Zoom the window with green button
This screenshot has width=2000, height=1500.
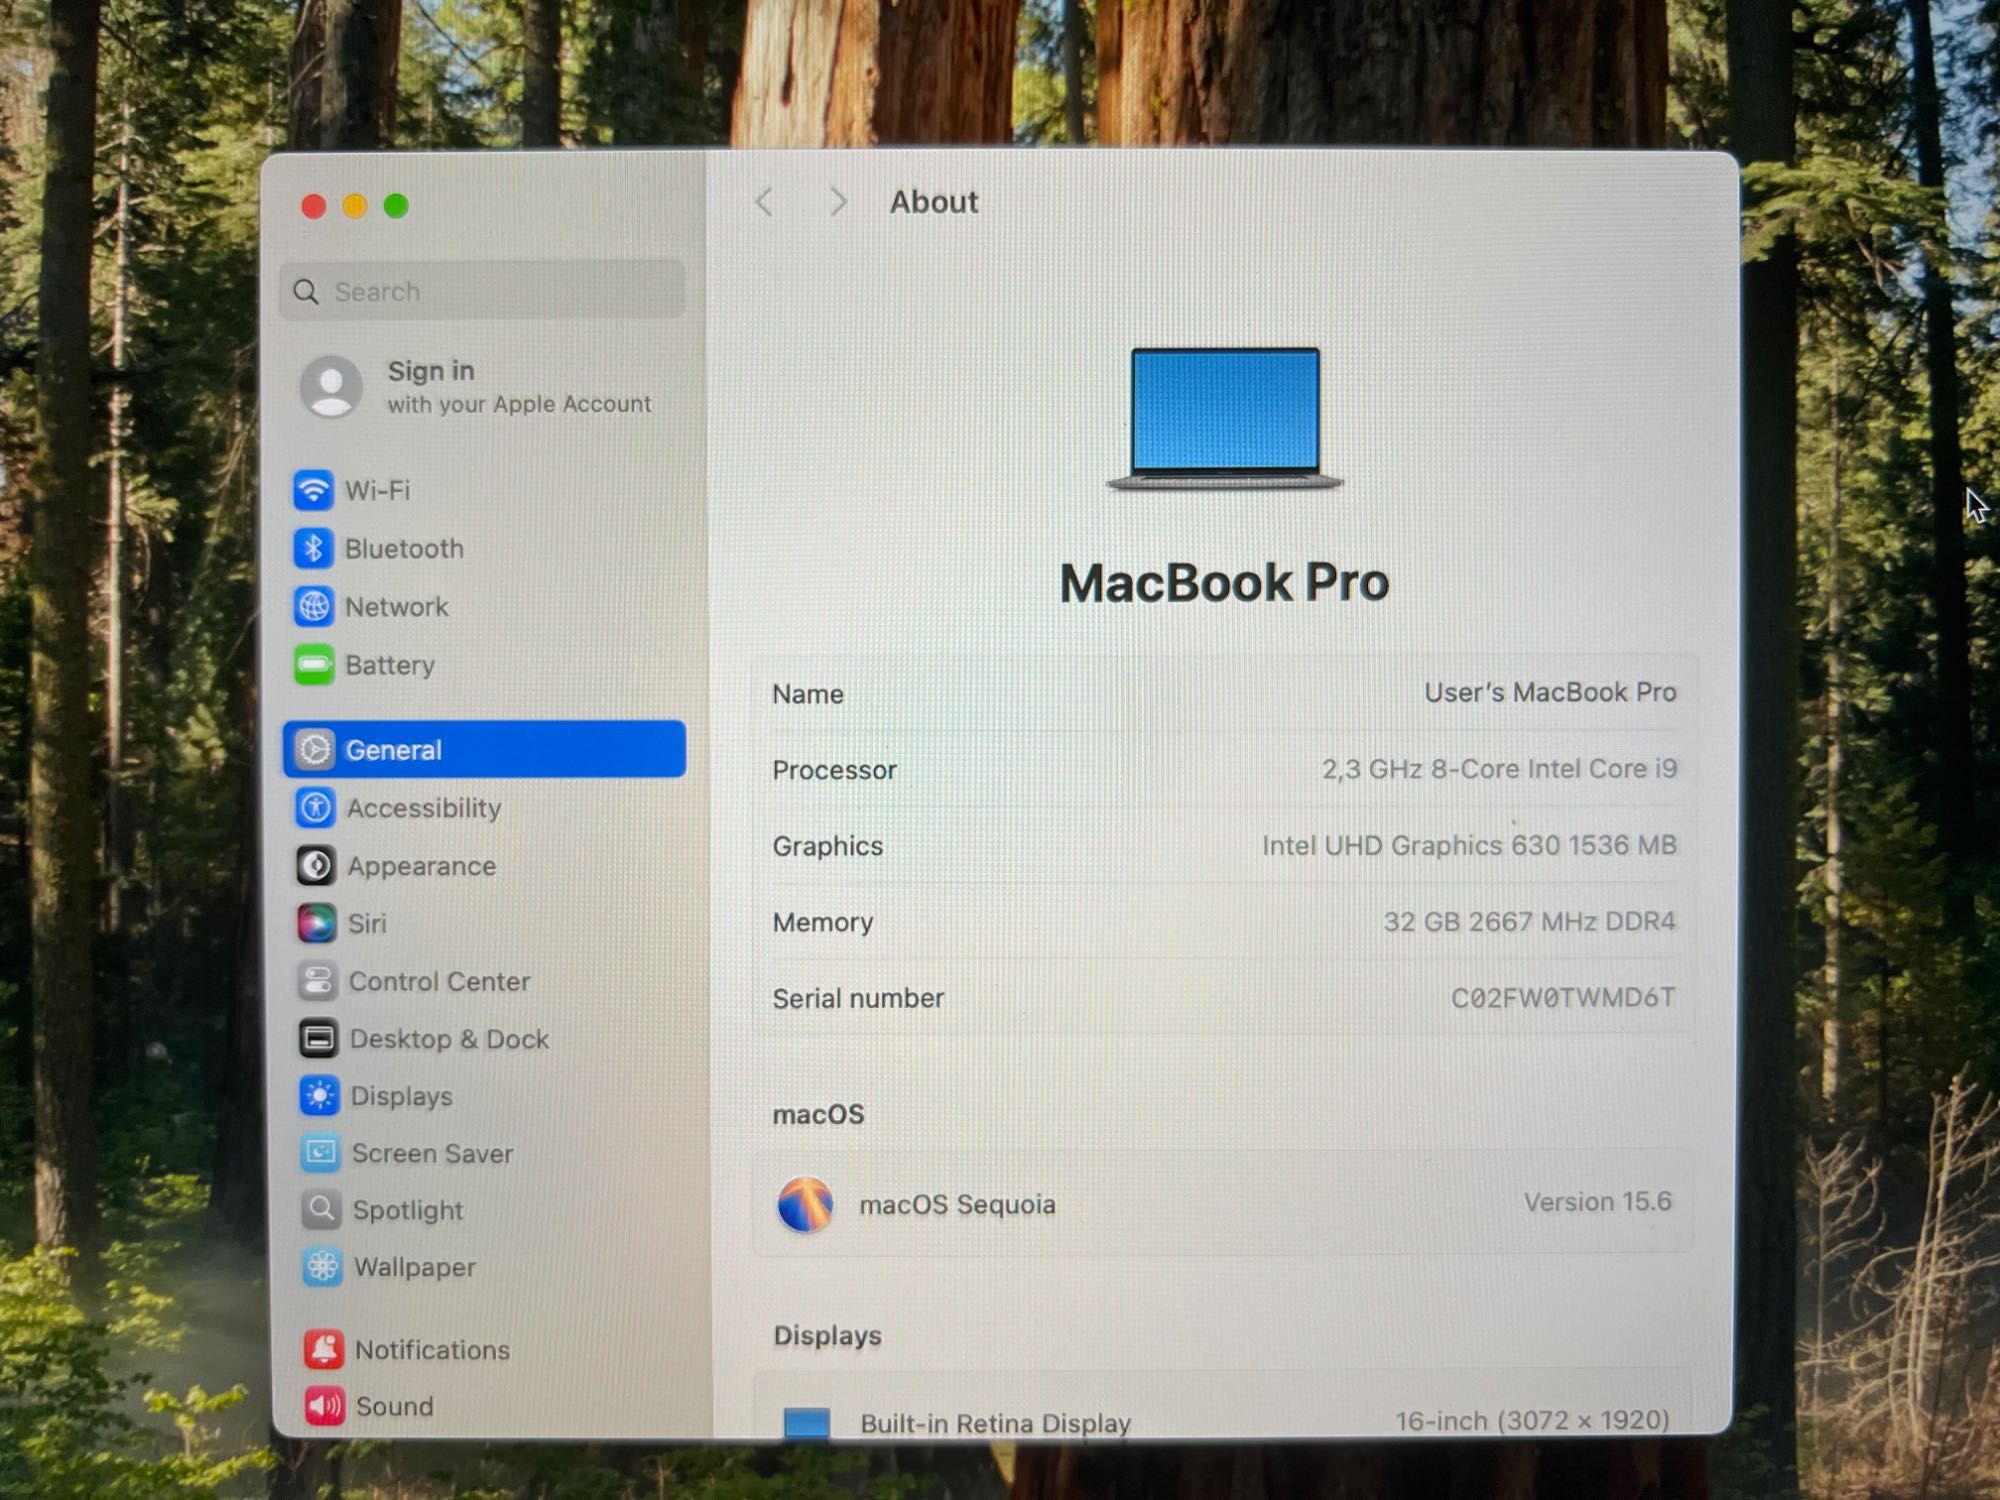(x=396, y=206)
